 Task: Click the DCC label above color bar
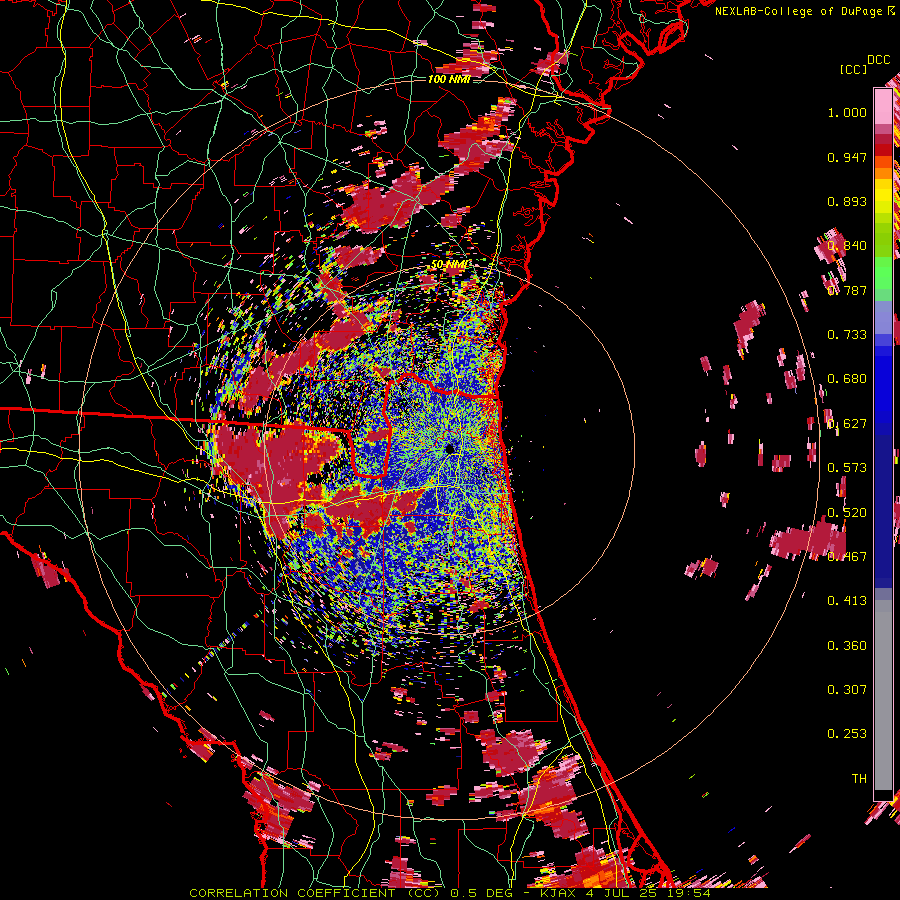[878, 60]
